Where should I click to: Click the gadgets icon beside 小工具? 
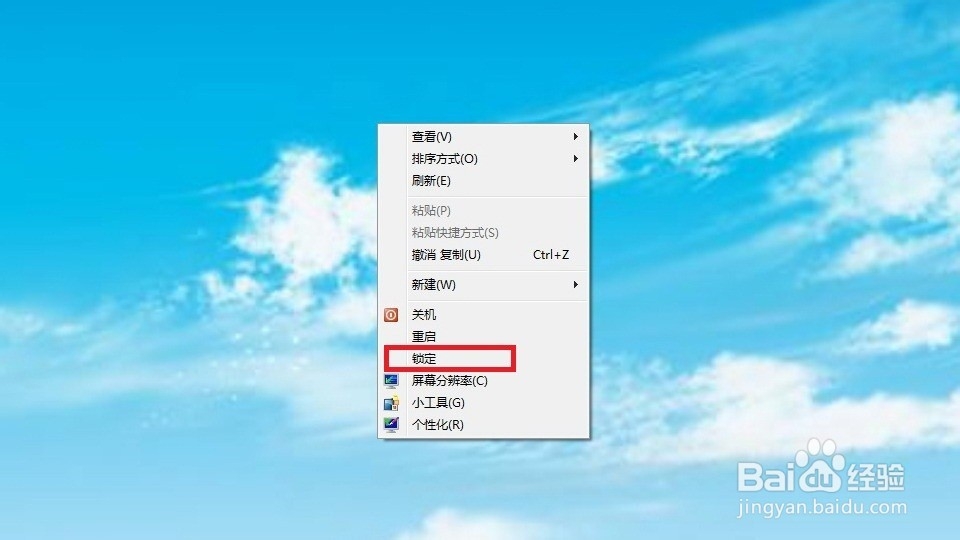click(x=391, y=403)
